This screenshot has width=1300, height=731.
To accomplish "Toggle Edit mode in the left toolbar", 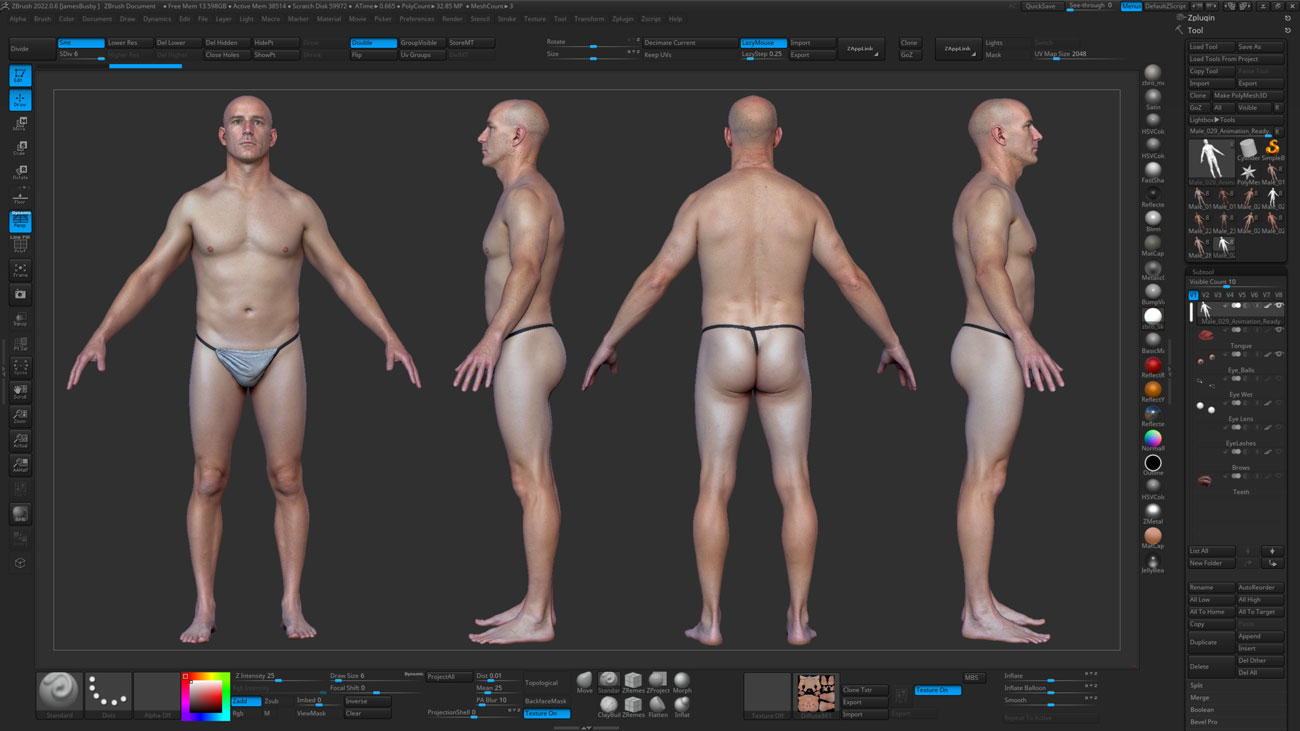I will click(19, 75).
